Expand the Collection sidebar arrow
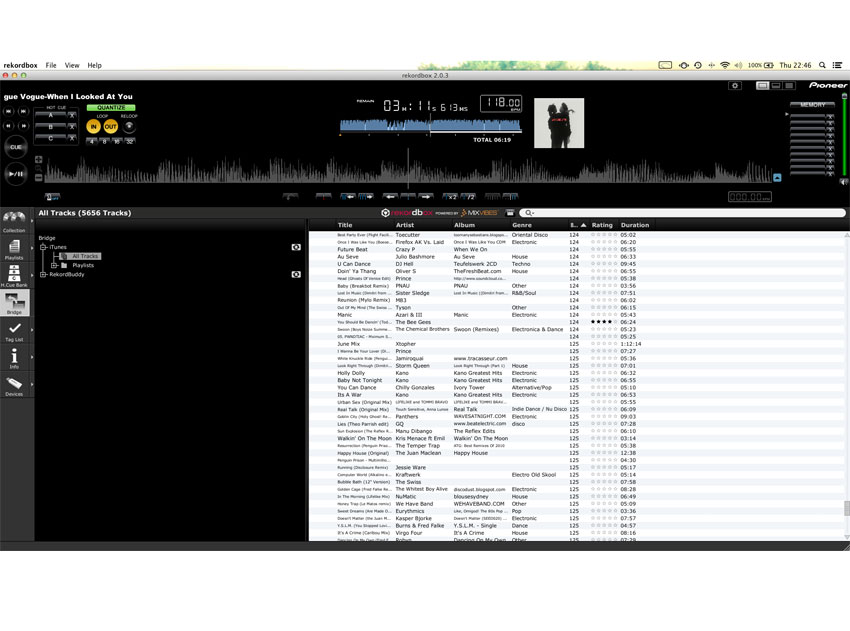Viewport: 850px width, 631px height. (32, 221)
